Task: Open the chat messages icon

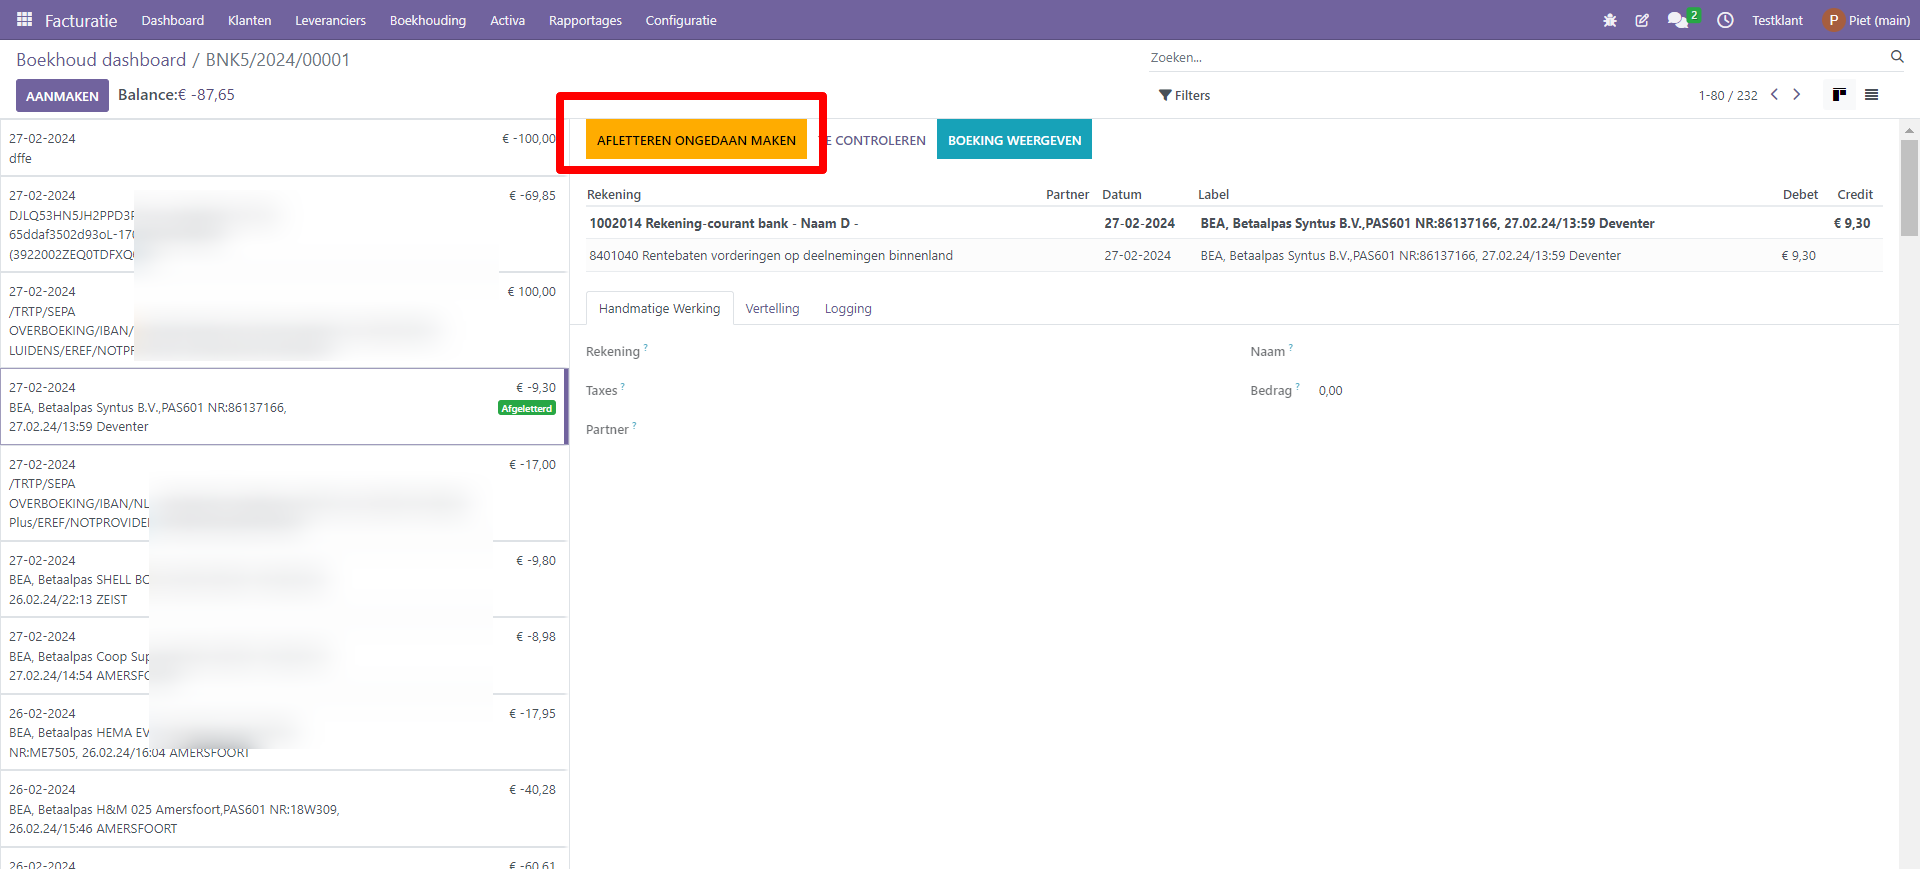Action: tap(1677, 20)
